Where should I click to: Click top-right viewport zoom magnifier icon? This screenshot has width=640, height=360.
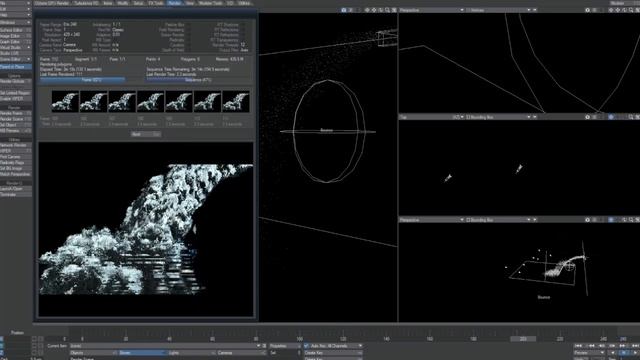pos(631,10)
